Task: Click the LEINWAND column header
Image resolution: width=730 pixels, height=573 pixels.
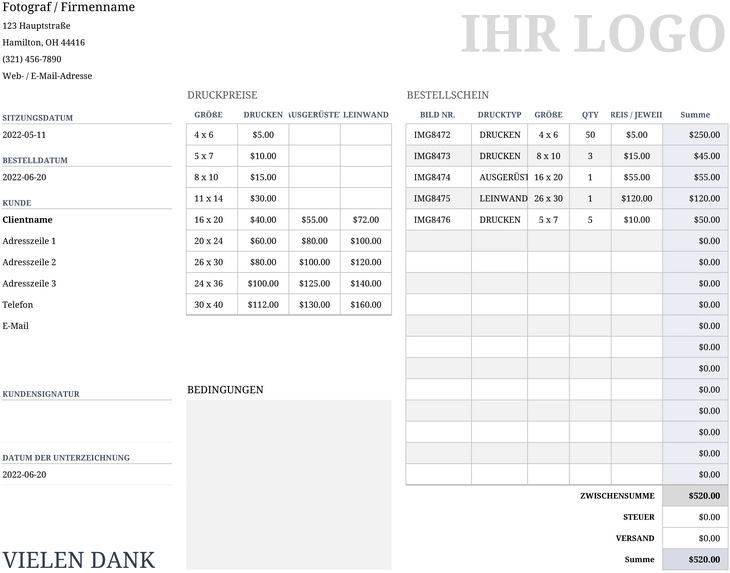Action: pyautogui.click(x=366, y=115)
